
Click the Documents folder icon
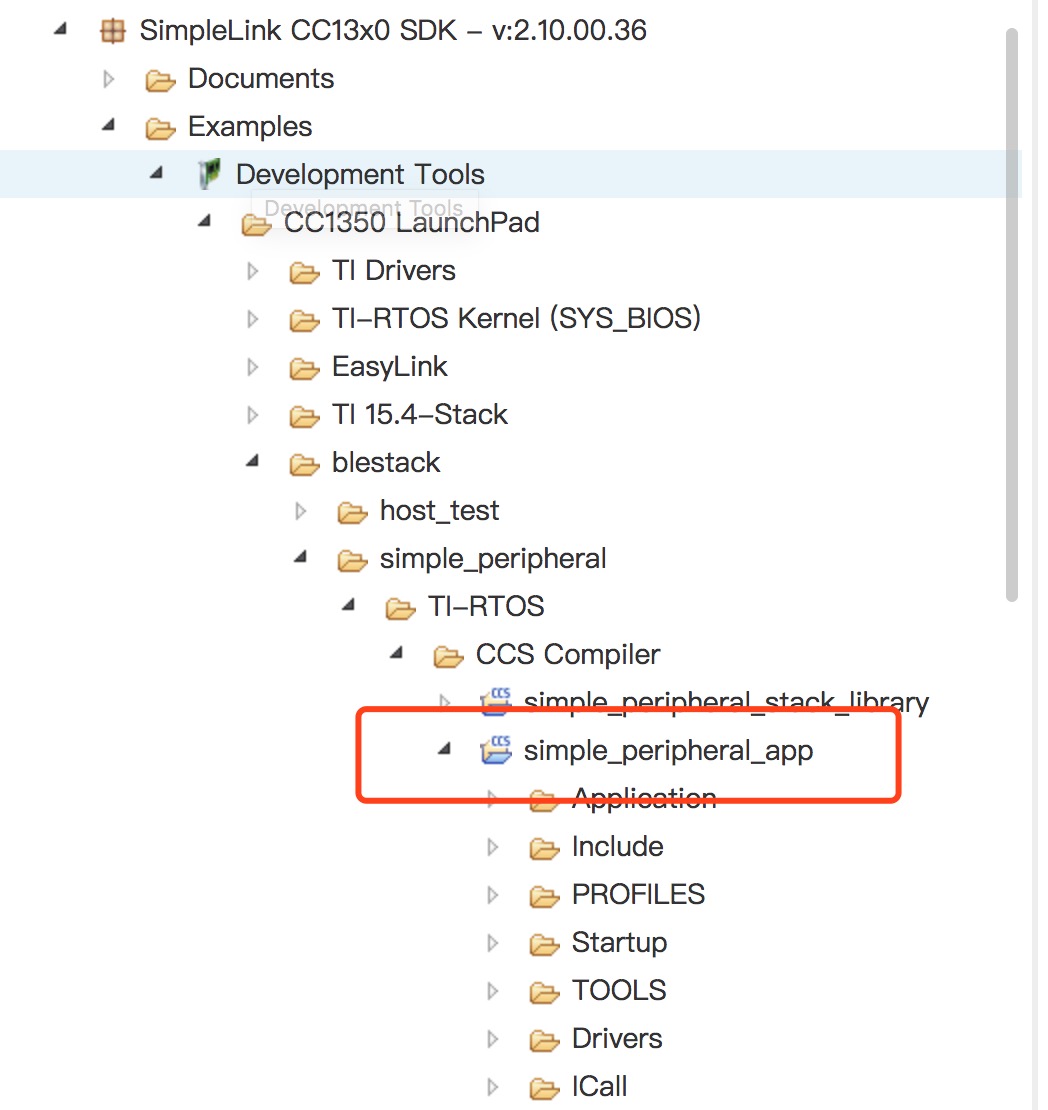[160, 80]
